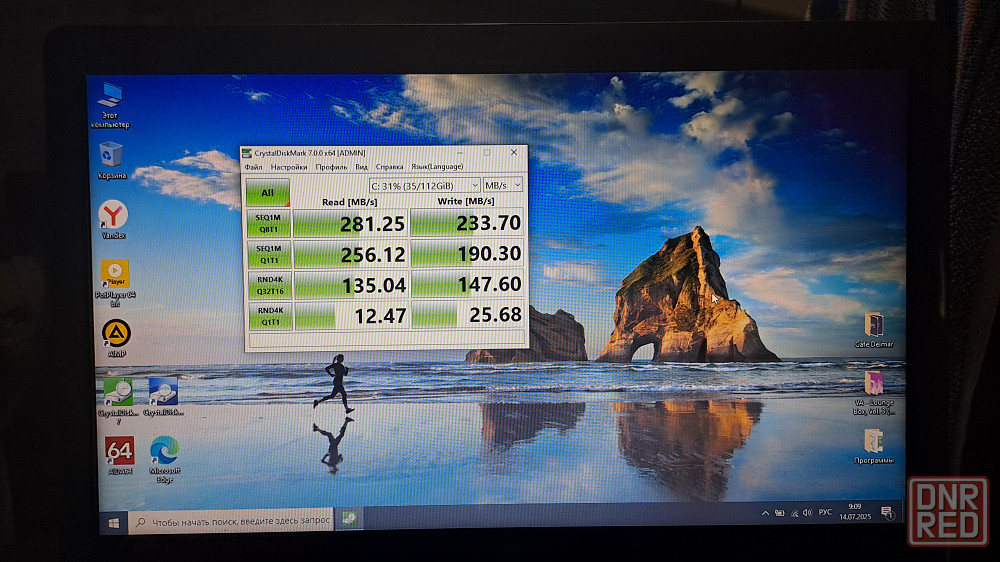1000x562 pixels.
Task: Switch the РУС input language indicator
Action: pyautogui.click(x=825, y=512)
